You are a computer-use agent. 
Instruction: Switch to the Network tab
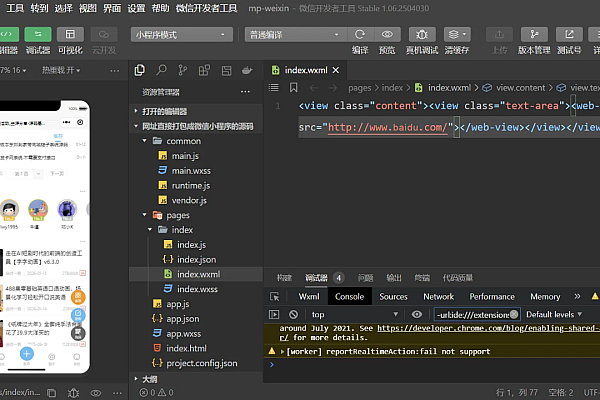438,297
